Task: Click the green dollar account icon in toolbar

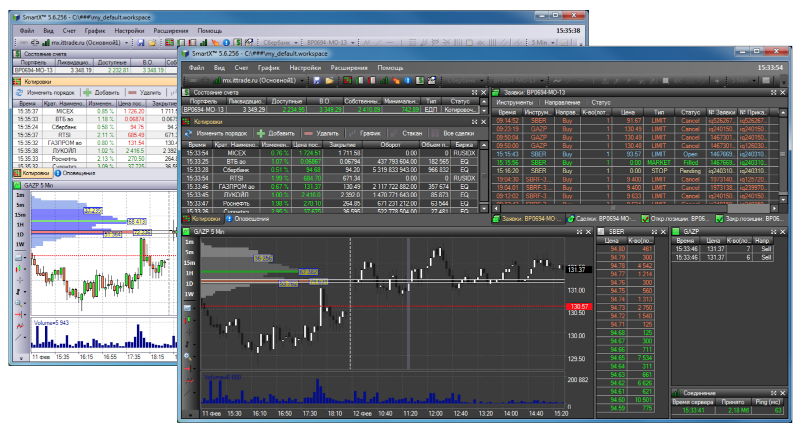Action: coord(419,81)
